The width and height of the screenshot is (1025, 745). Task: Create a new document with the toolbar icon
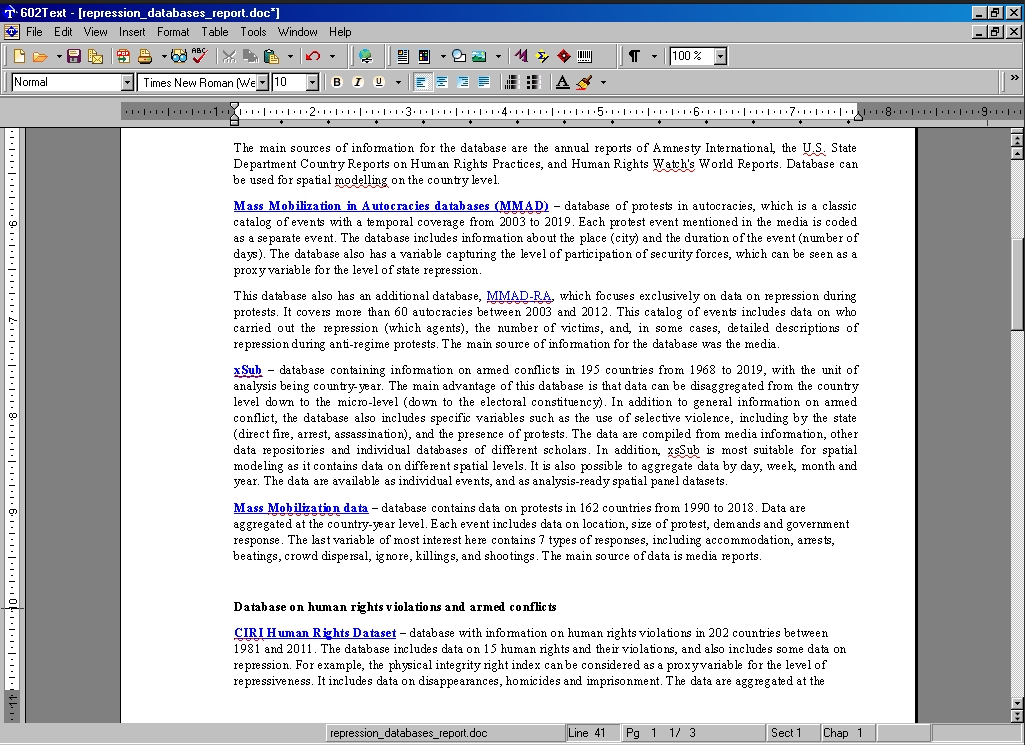(x=19, y=56)
